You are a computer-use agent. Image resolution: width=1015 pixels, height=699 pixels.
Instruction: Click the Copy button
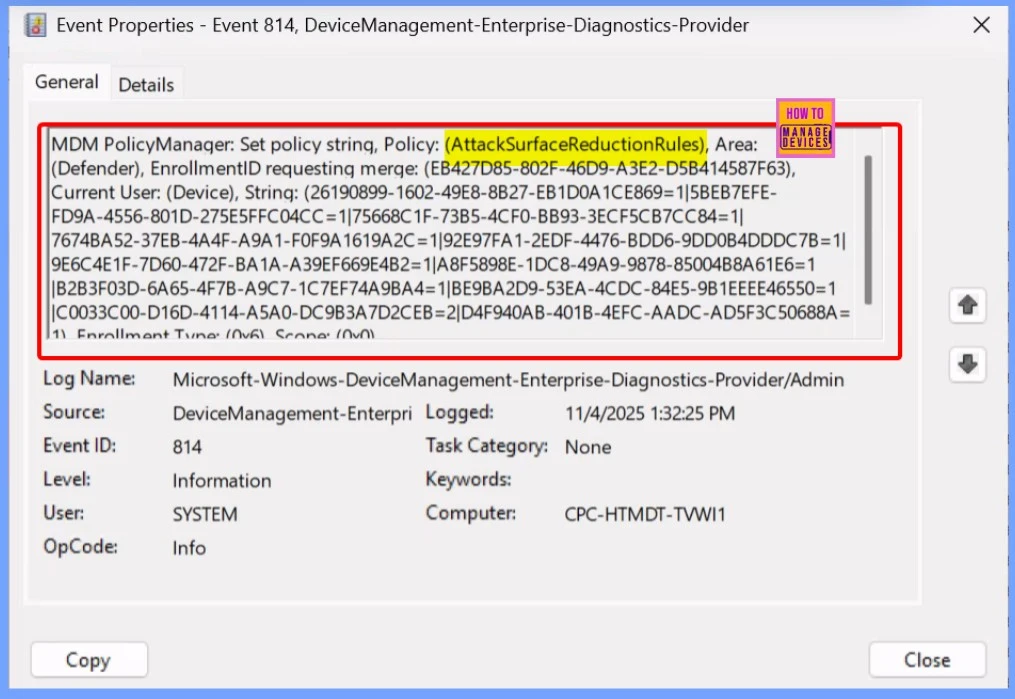[89, 660]
